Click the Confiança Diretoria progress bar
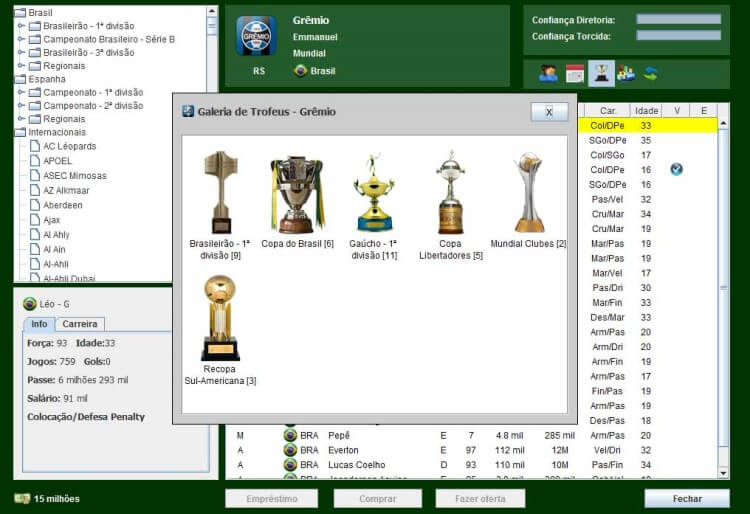750x514 pixels. pos(678,19)
